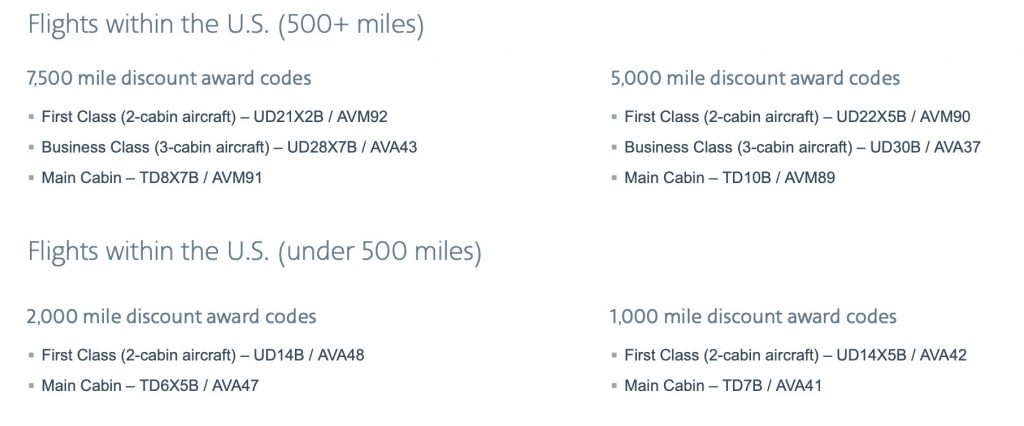Click the Main Cabin TD7B / AVA41 line
Image resolution: width=1024 pixels, height=426 pixels.
[x=723, y=385]
